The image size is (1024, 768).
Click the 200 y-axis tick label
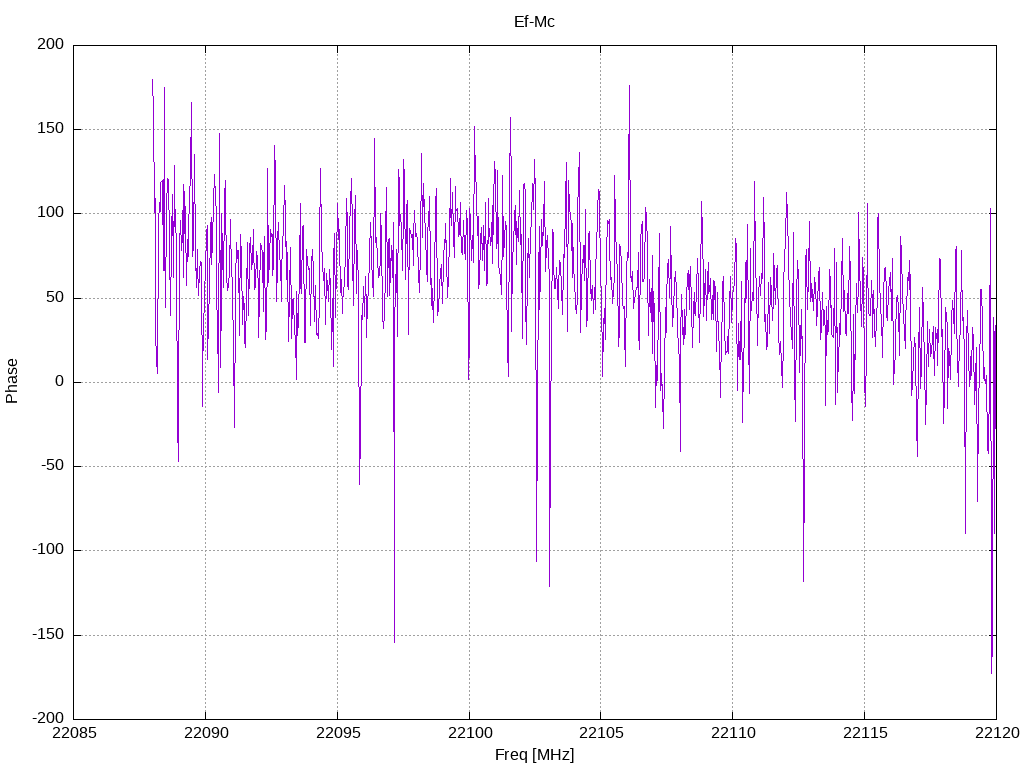point(51,44)
